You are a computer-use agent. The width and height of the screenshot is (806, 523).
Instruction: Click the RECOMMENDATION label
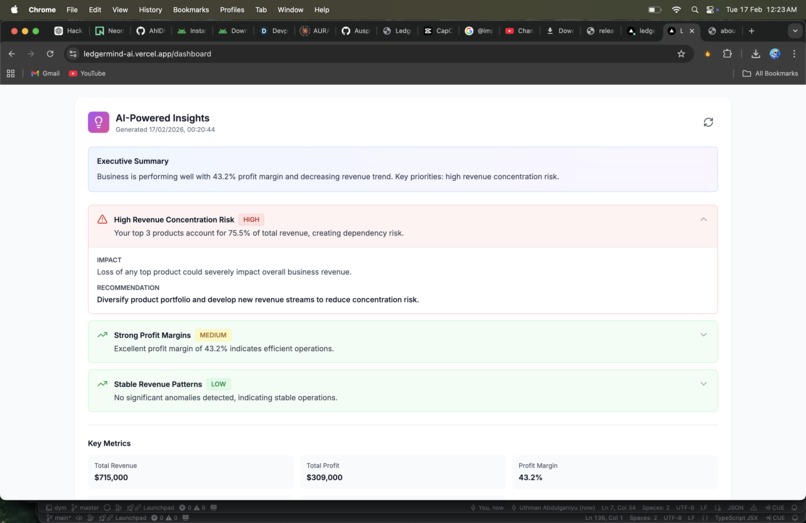pyautogui.click(x=128, y=287)
